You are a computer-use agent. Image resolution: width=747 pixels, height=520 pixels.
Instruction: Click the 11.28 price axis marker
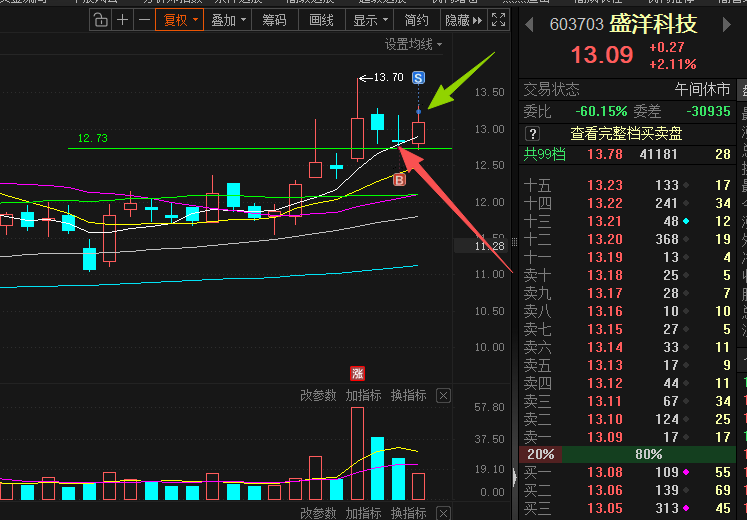tap(489, 246)
